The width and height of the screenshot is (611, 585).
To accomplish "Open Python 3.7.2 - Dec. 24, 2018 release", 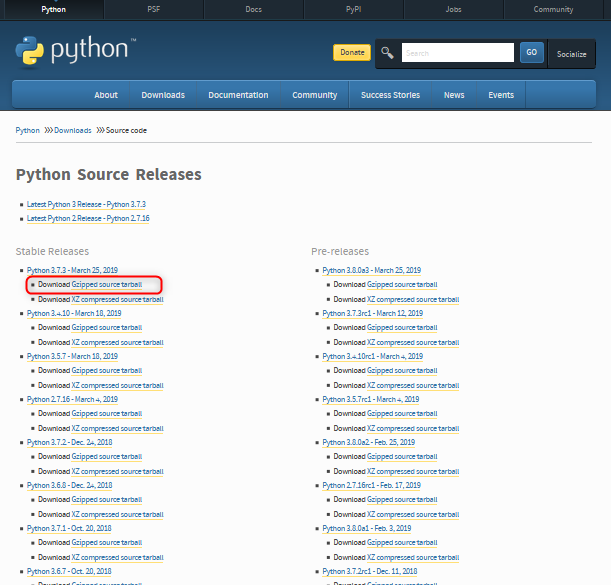I will click(69, 442).
